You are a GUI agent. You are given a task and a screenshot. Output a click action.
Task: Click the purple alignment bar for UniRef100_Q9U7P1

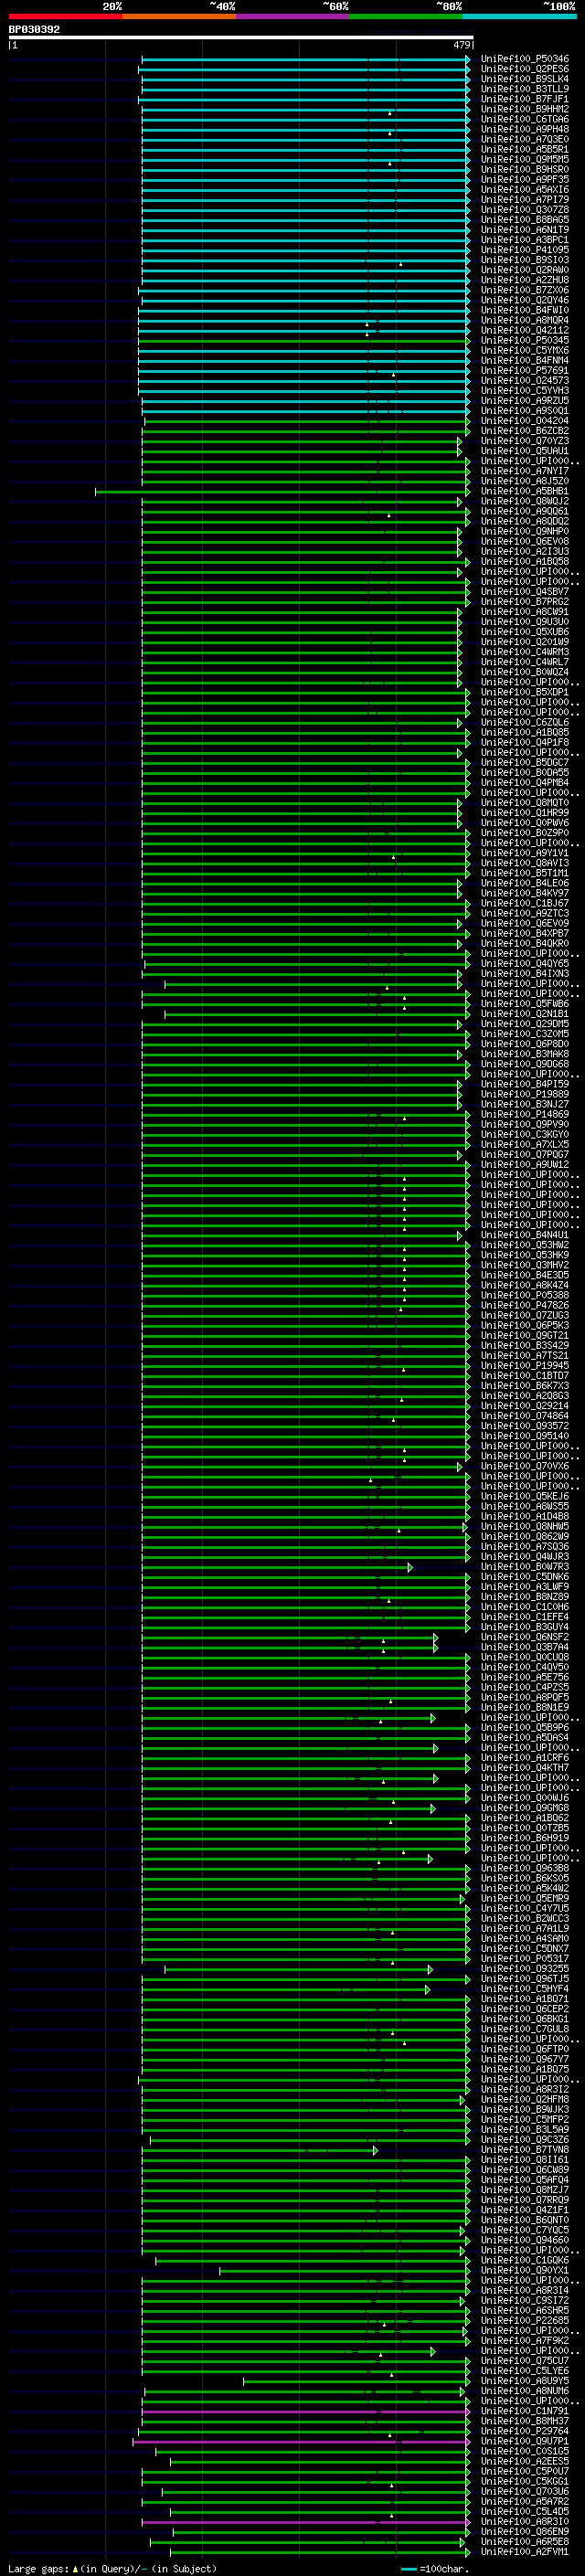301,2441
